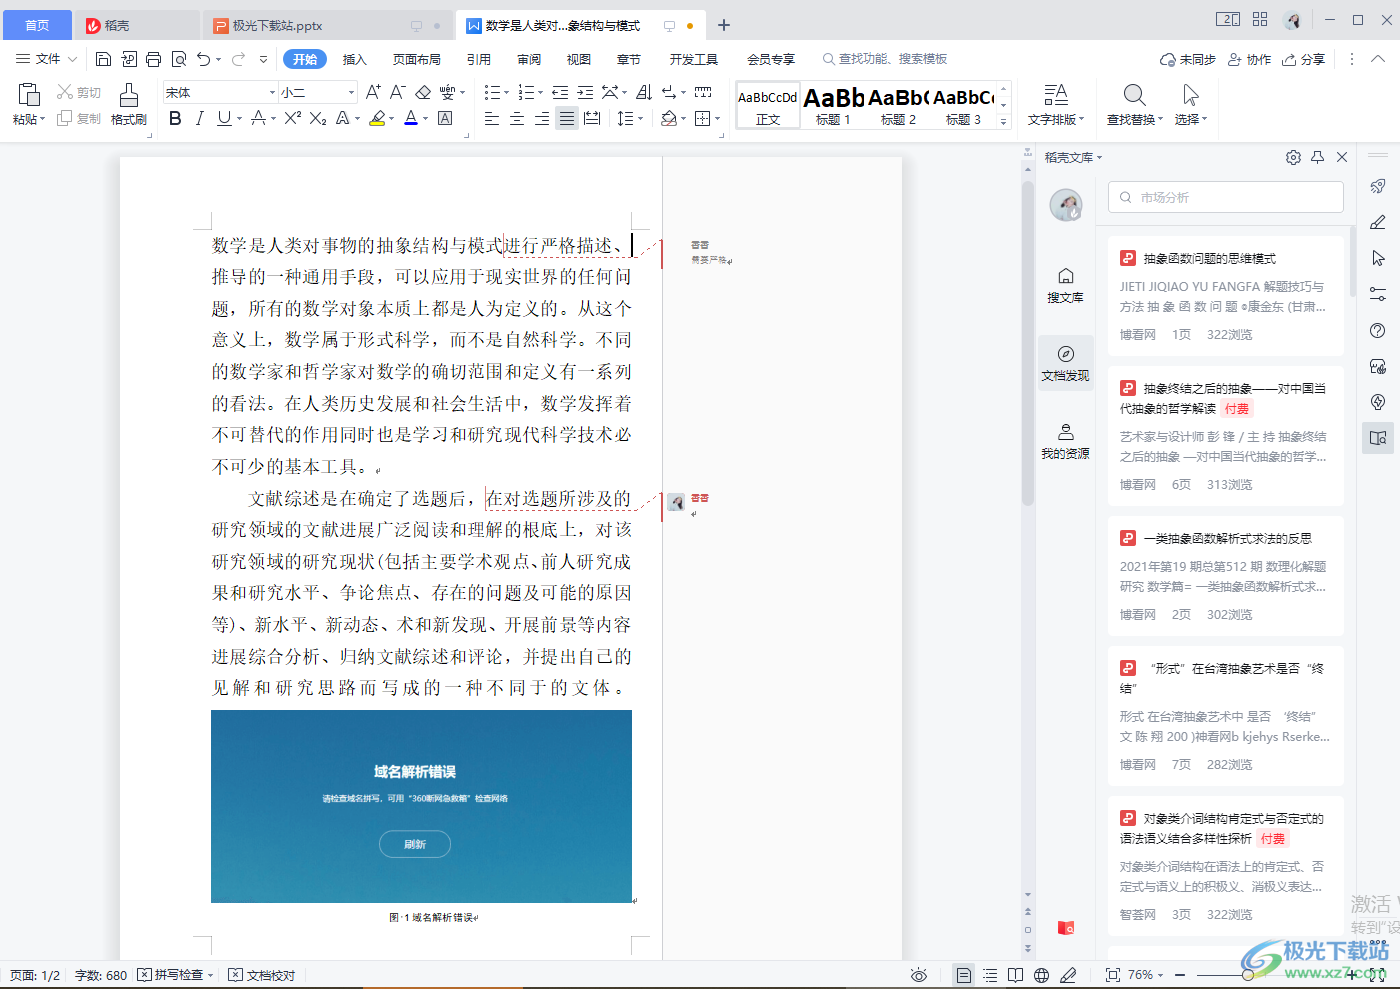Viewport: 1400px width, 989px height.
Task: Open the 视图 ribbon tab
Action: (579, 59)
